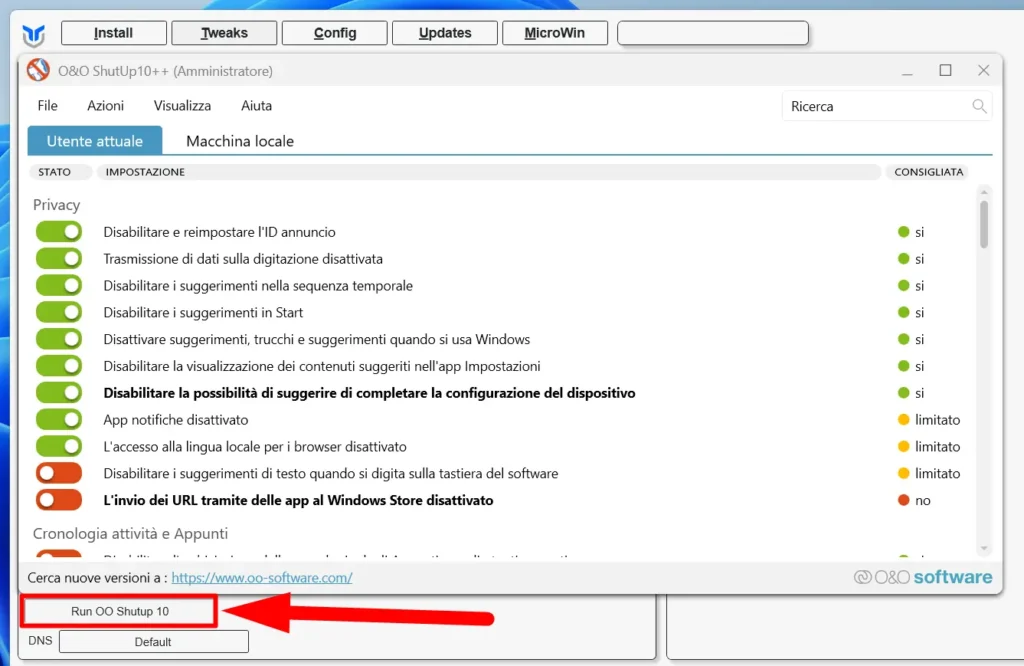Screen dimensions: 1024x666
Task: Toggle 'Disabilitare e reimpostare l'ID annuncio' switch
Action: pyautogui.click(x=59, y=232)
